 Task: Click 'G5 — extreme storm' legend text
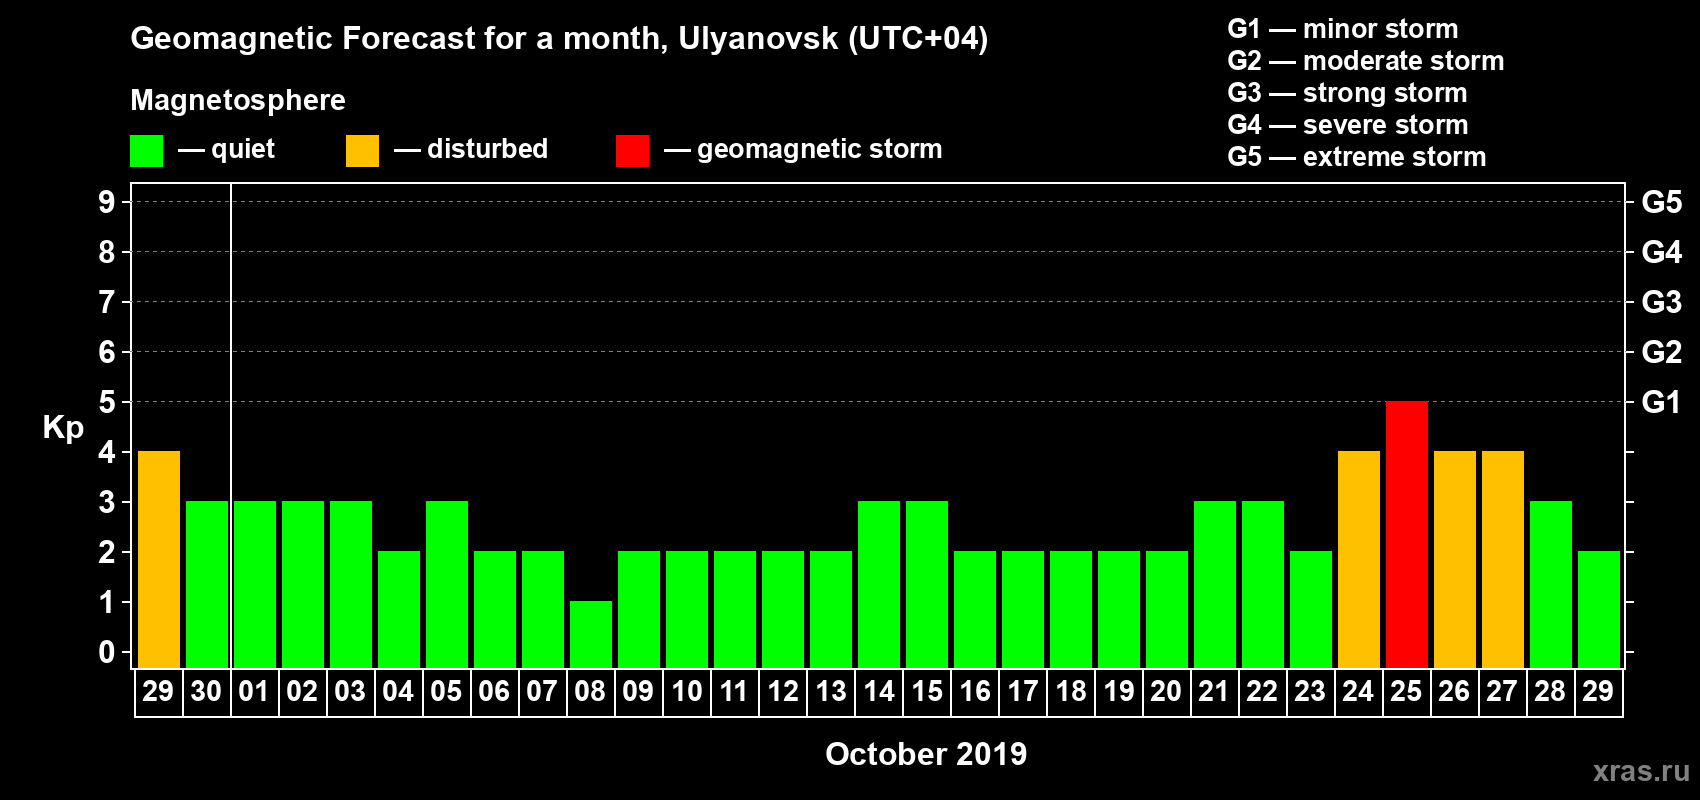pos(1357,157)
